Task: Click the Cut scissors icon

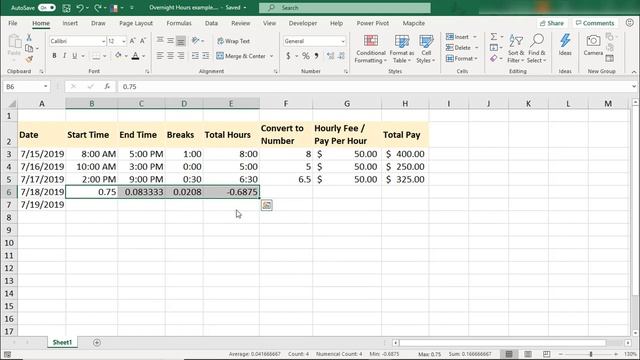Action: [x=29, y=38]
